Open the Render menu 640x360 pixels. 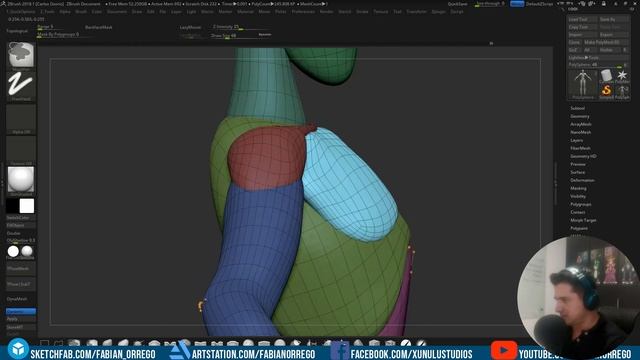(327, 12)
